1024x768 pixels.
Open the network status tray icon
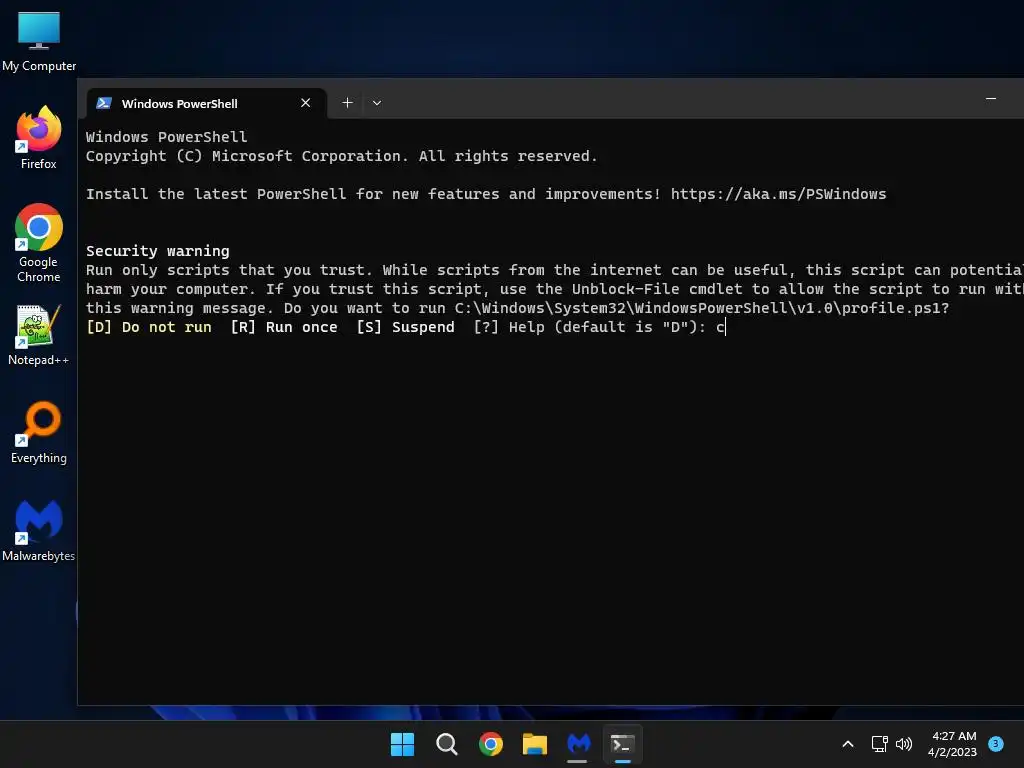880,744
